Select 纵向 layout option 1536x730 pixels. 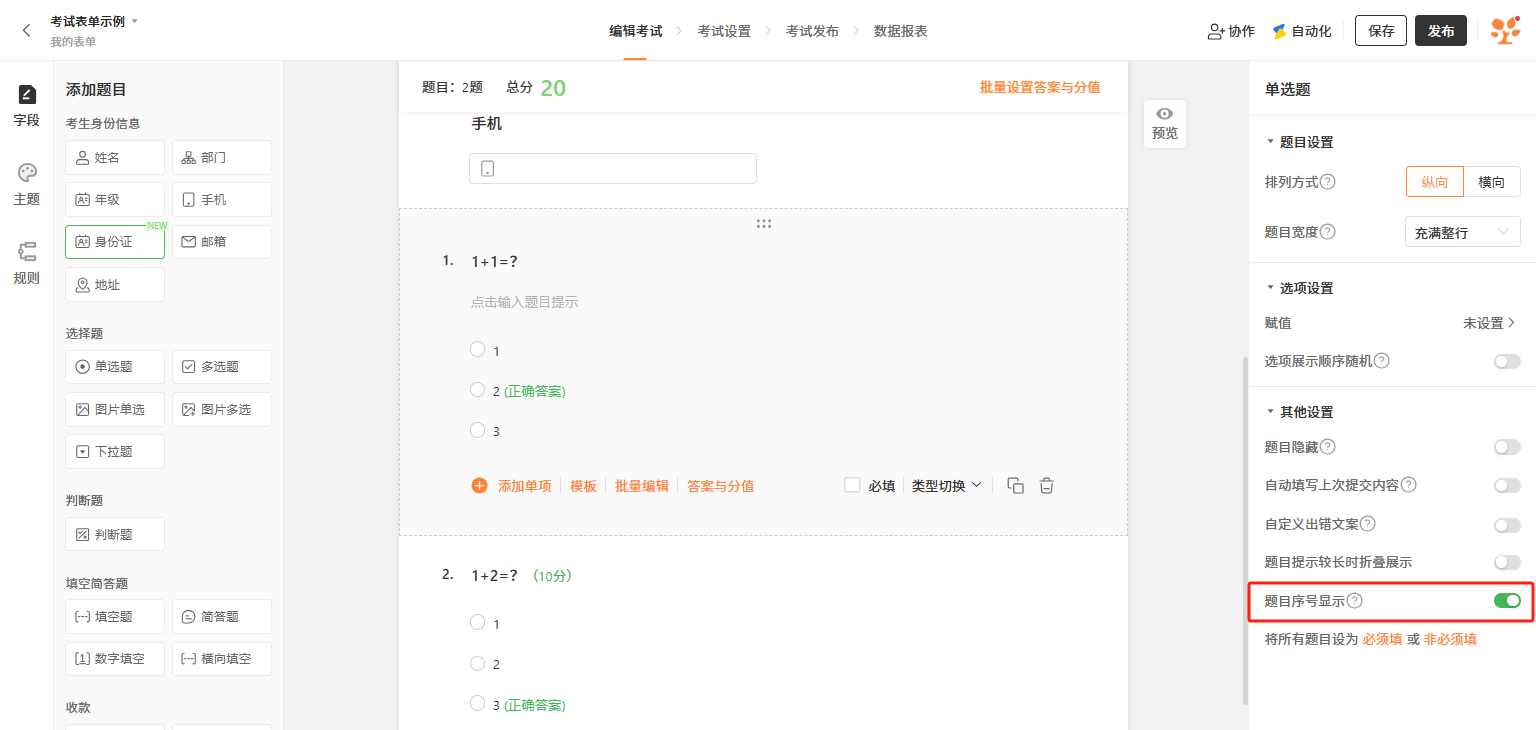tap(1435, 182)
